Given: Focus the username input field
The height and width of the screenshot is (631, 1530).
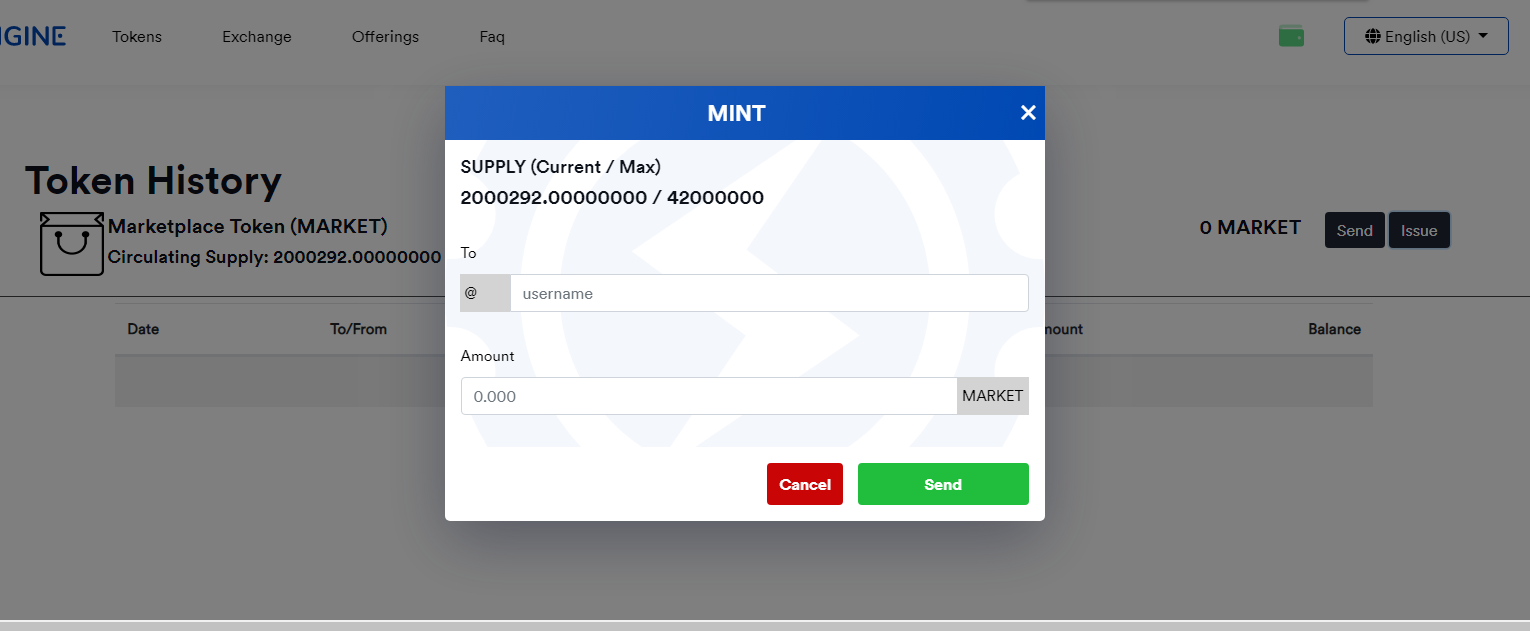Looking at the screenshot, I should (769, 293).
